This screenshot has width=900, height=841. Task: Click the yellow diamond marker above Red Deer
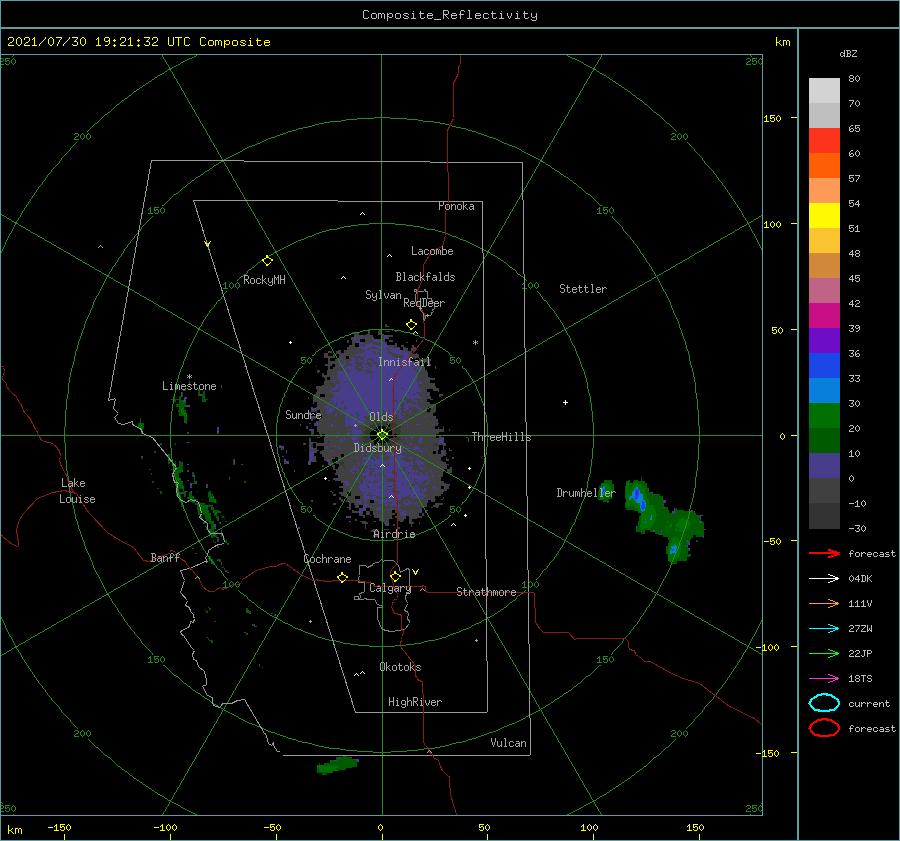click(411, 325)
